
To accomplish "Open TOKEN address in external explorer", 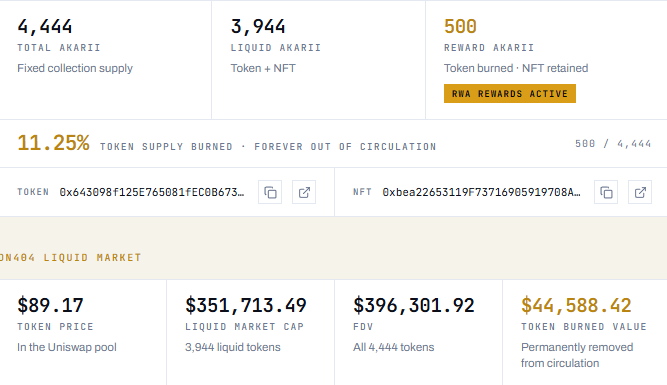I will pyautogui.click(x=304, y=192).
